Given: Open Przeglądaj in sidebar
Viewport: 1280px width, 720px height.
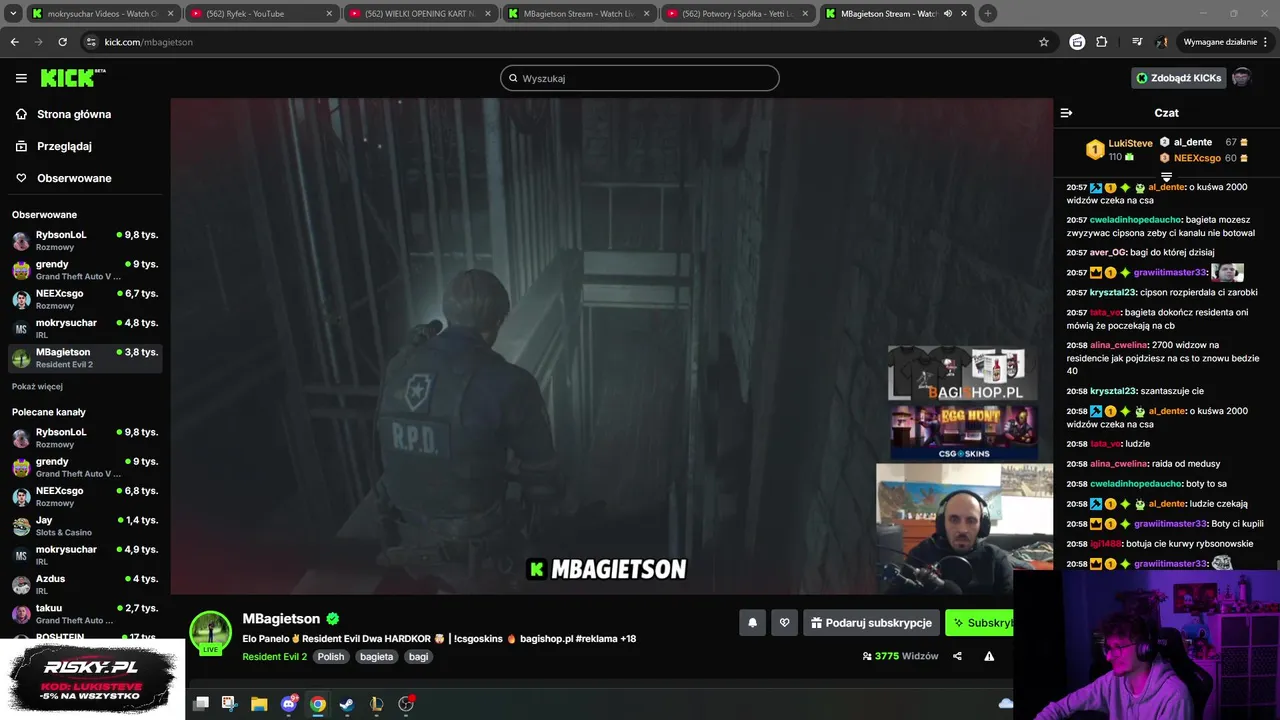Looking at the screenshot, I should click(x=64, y=146).
